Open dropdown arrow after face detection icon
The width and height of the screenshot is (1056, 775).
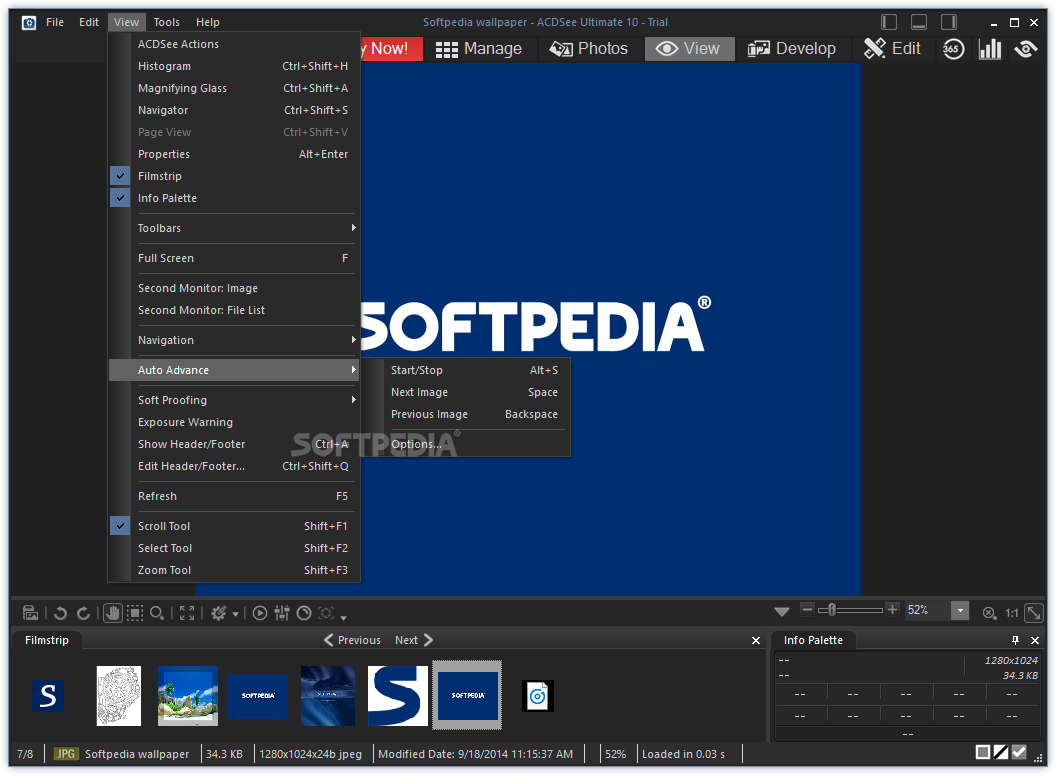[343, 617]
